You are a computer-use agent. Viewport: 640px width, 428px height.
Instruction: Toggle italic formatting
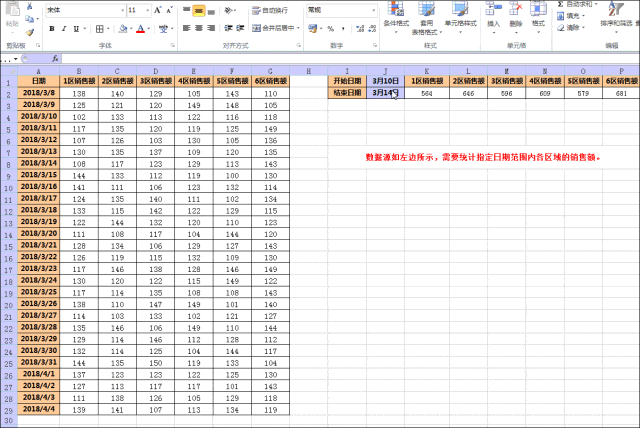tap(64, 29)
